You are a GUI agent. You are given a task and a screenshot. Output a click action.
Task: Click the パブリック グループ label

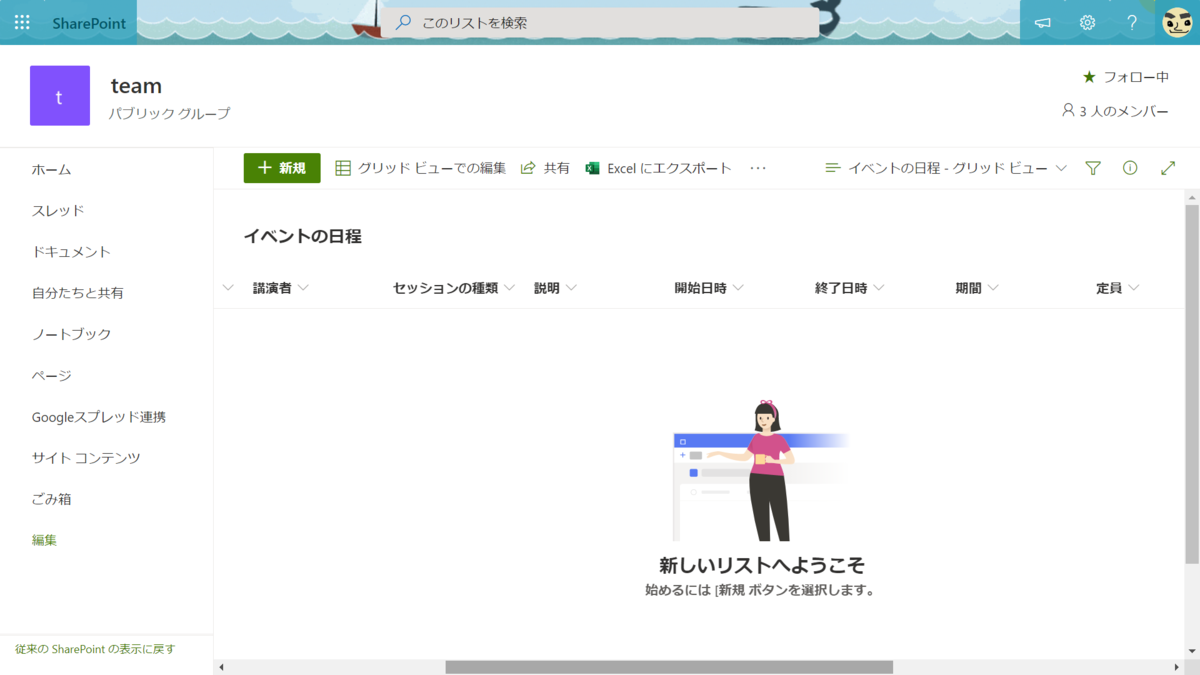point(169,114)
